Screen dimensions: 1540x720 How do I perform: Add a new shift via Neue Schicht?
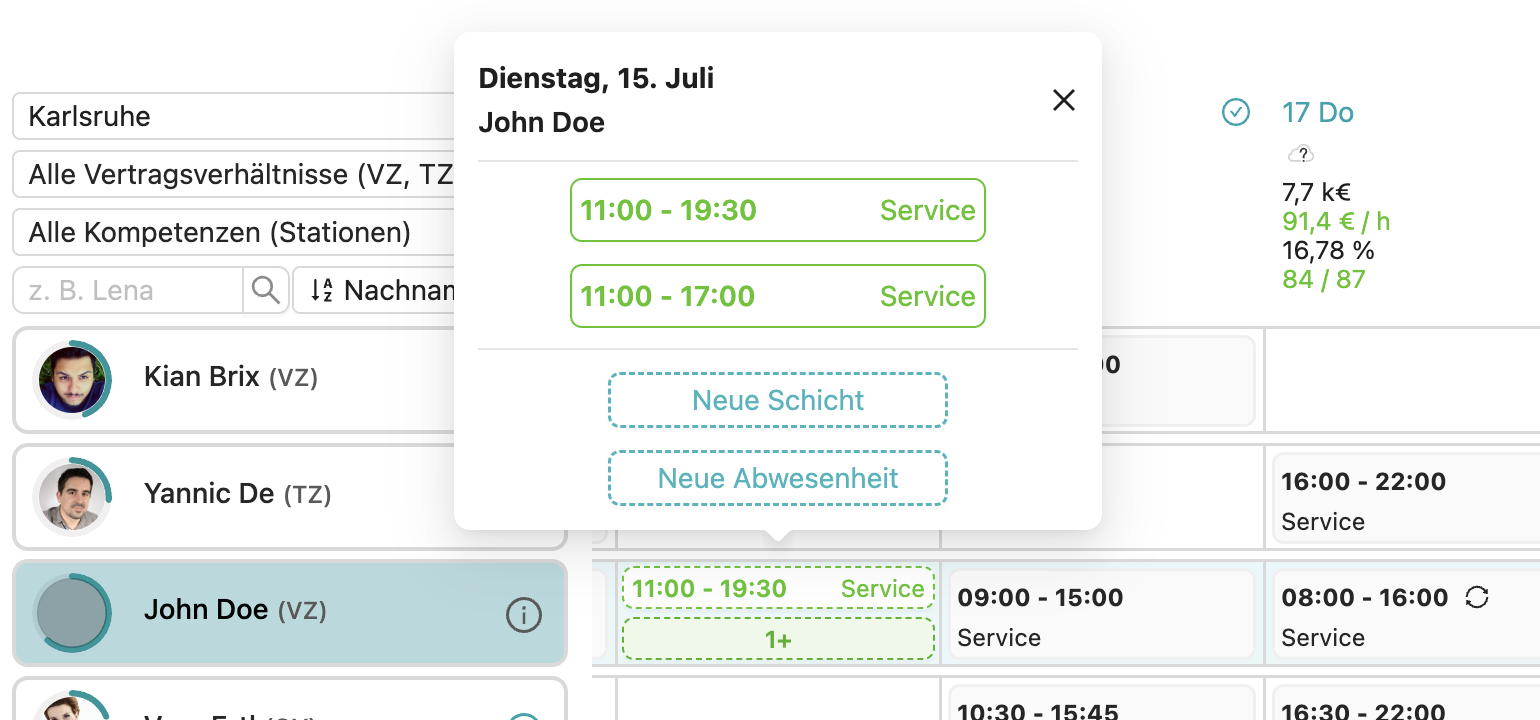[778, 400]
